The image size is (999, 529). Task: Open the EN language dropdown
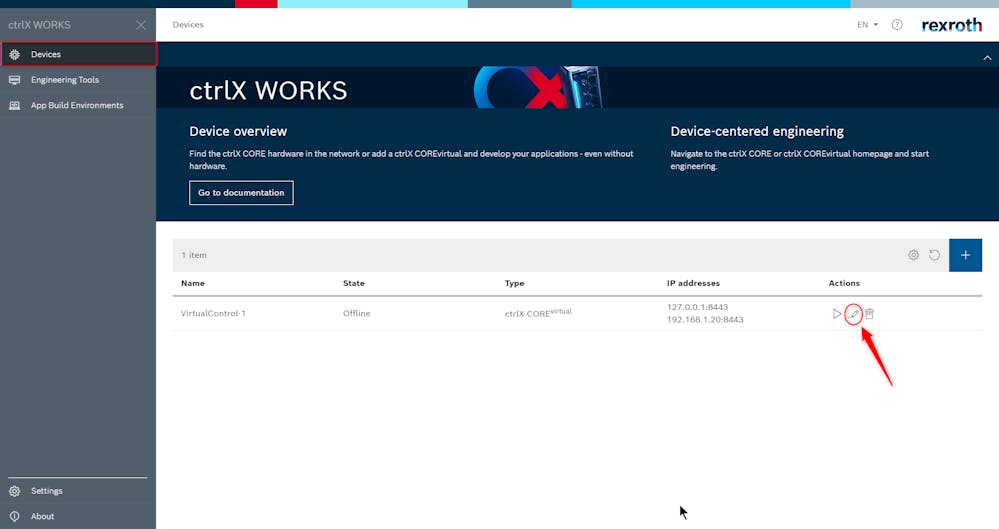(867, 25)
